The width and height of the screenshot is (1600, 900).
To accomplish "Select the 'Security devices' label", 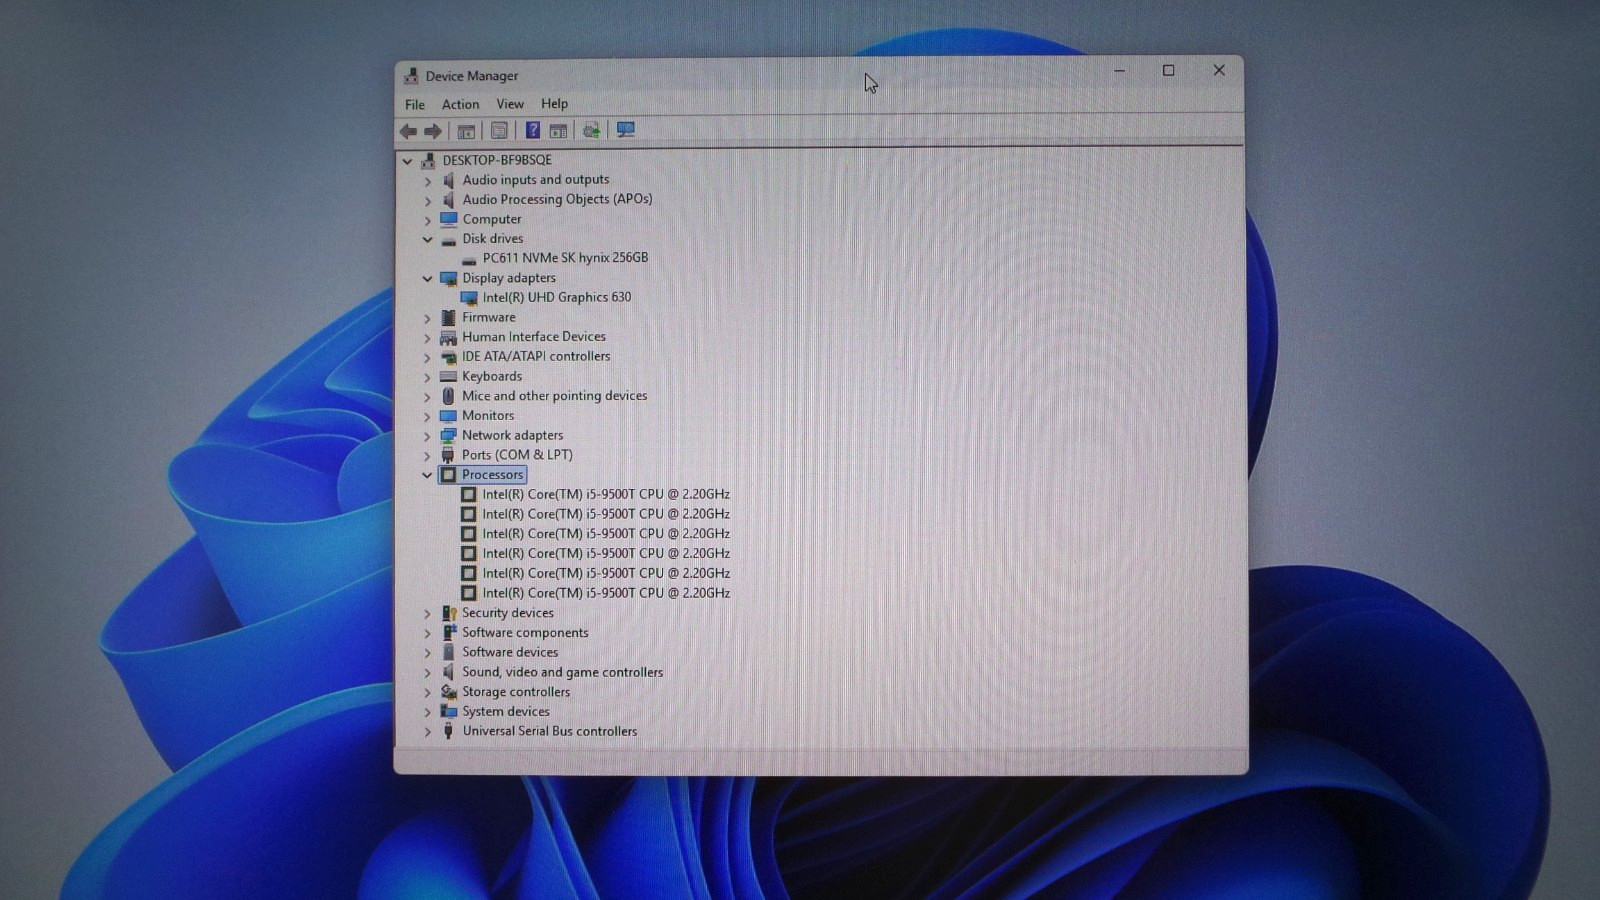I will pyautogui.click(x=507, y=613).
